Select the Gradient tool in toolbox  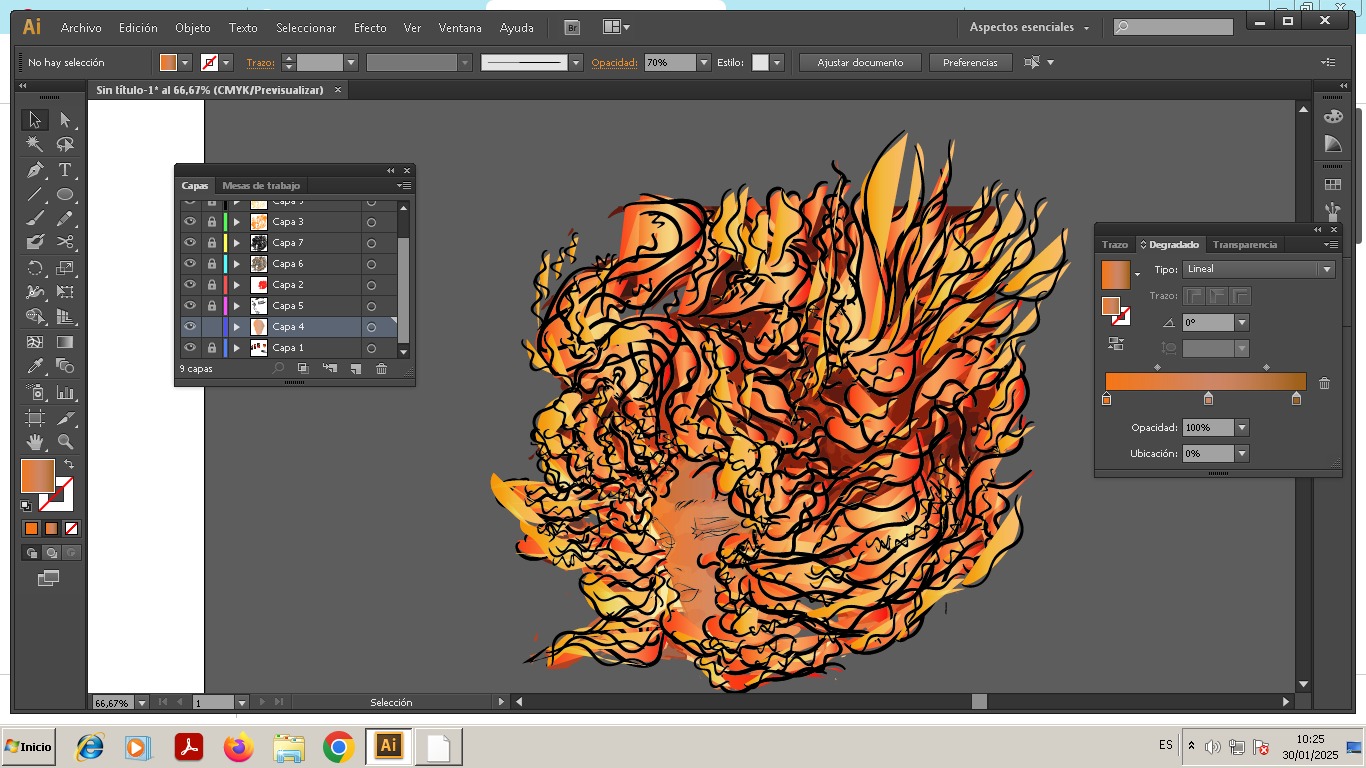click(x=65, y=342)
